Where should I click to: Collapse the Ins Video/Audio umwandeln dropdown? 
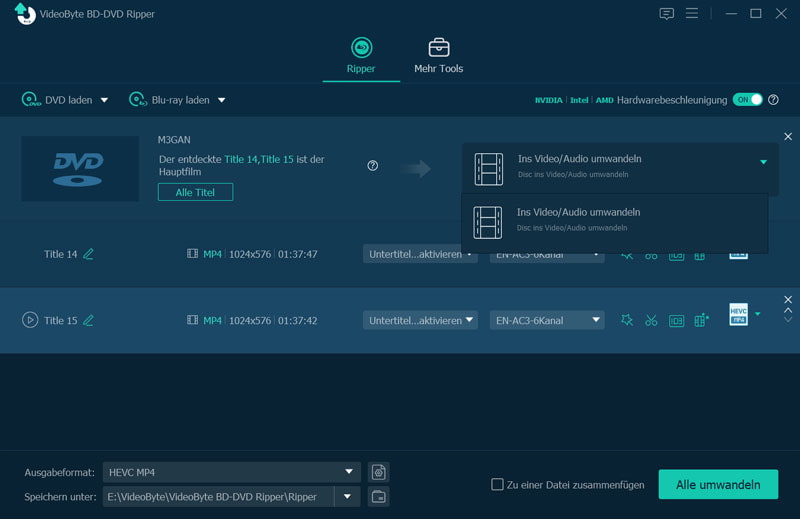[x=763, y=162]
